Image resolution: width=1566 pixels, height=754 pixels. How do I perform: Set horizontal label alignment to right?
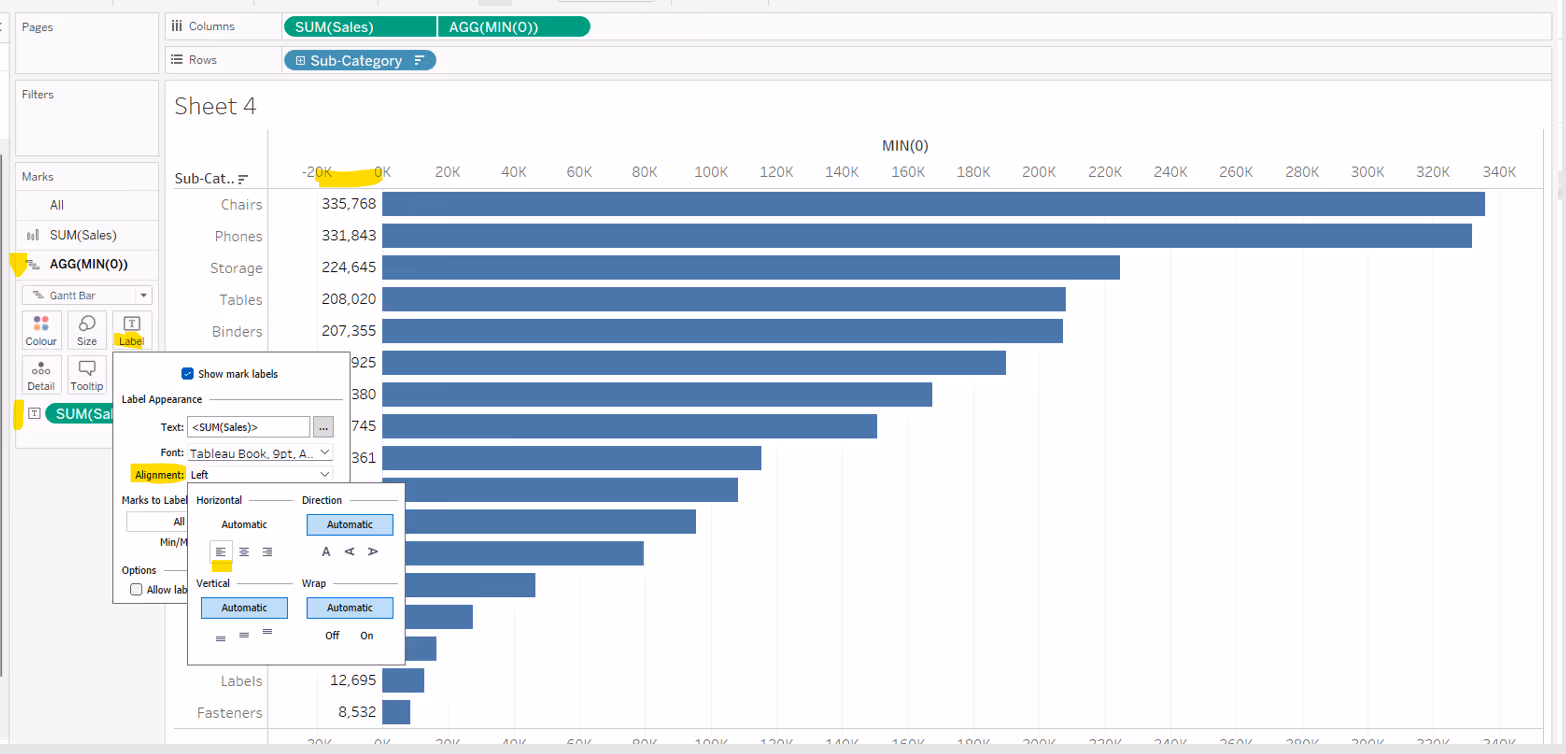pos(267,552)
